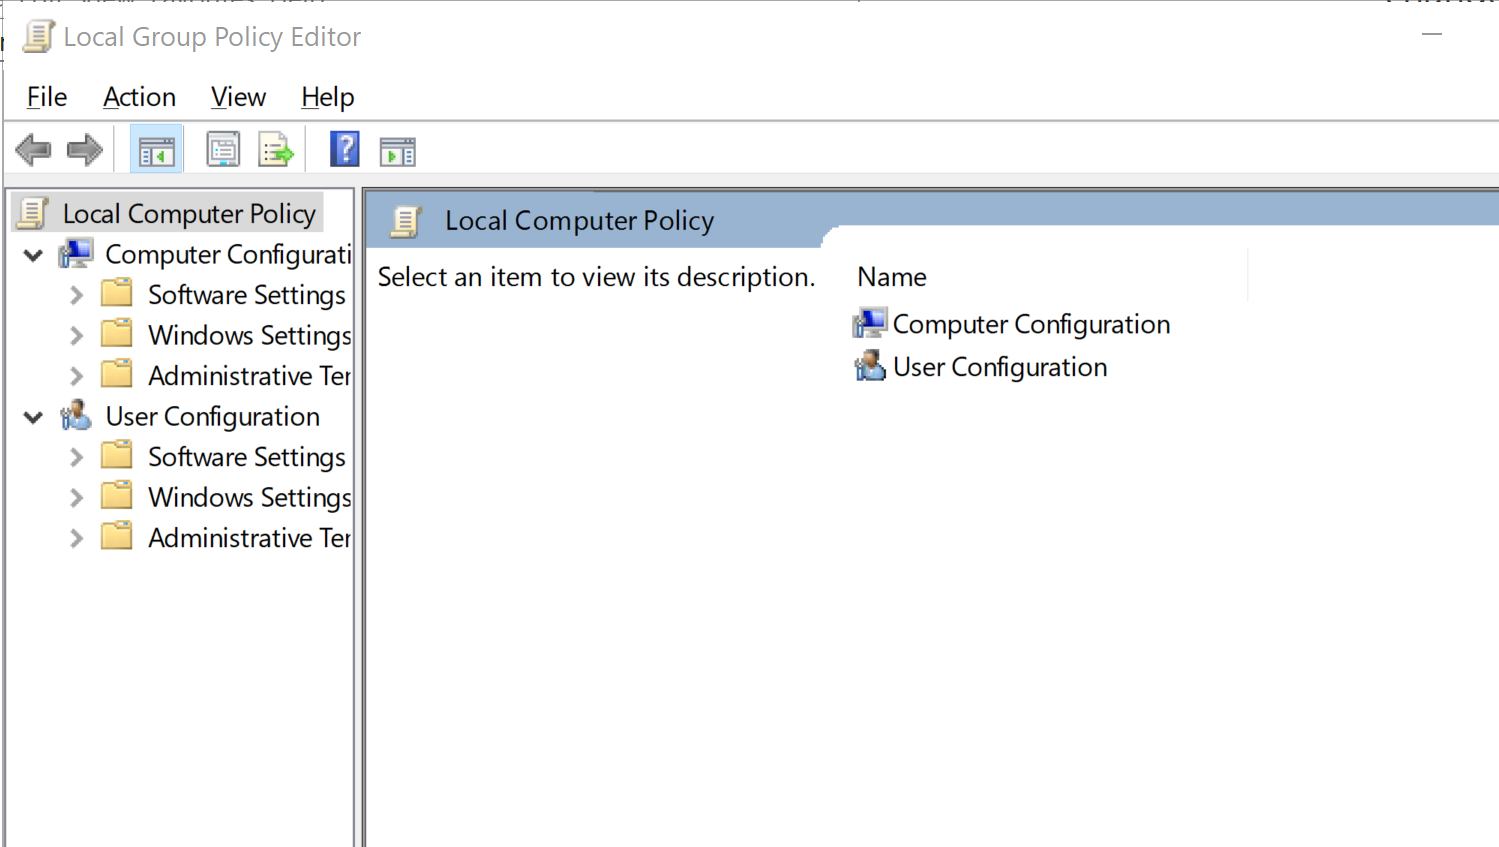Click folder icon of Windows Settings under User Configuration
Screen dimensions: 1499x847
[x=117, y=496]
